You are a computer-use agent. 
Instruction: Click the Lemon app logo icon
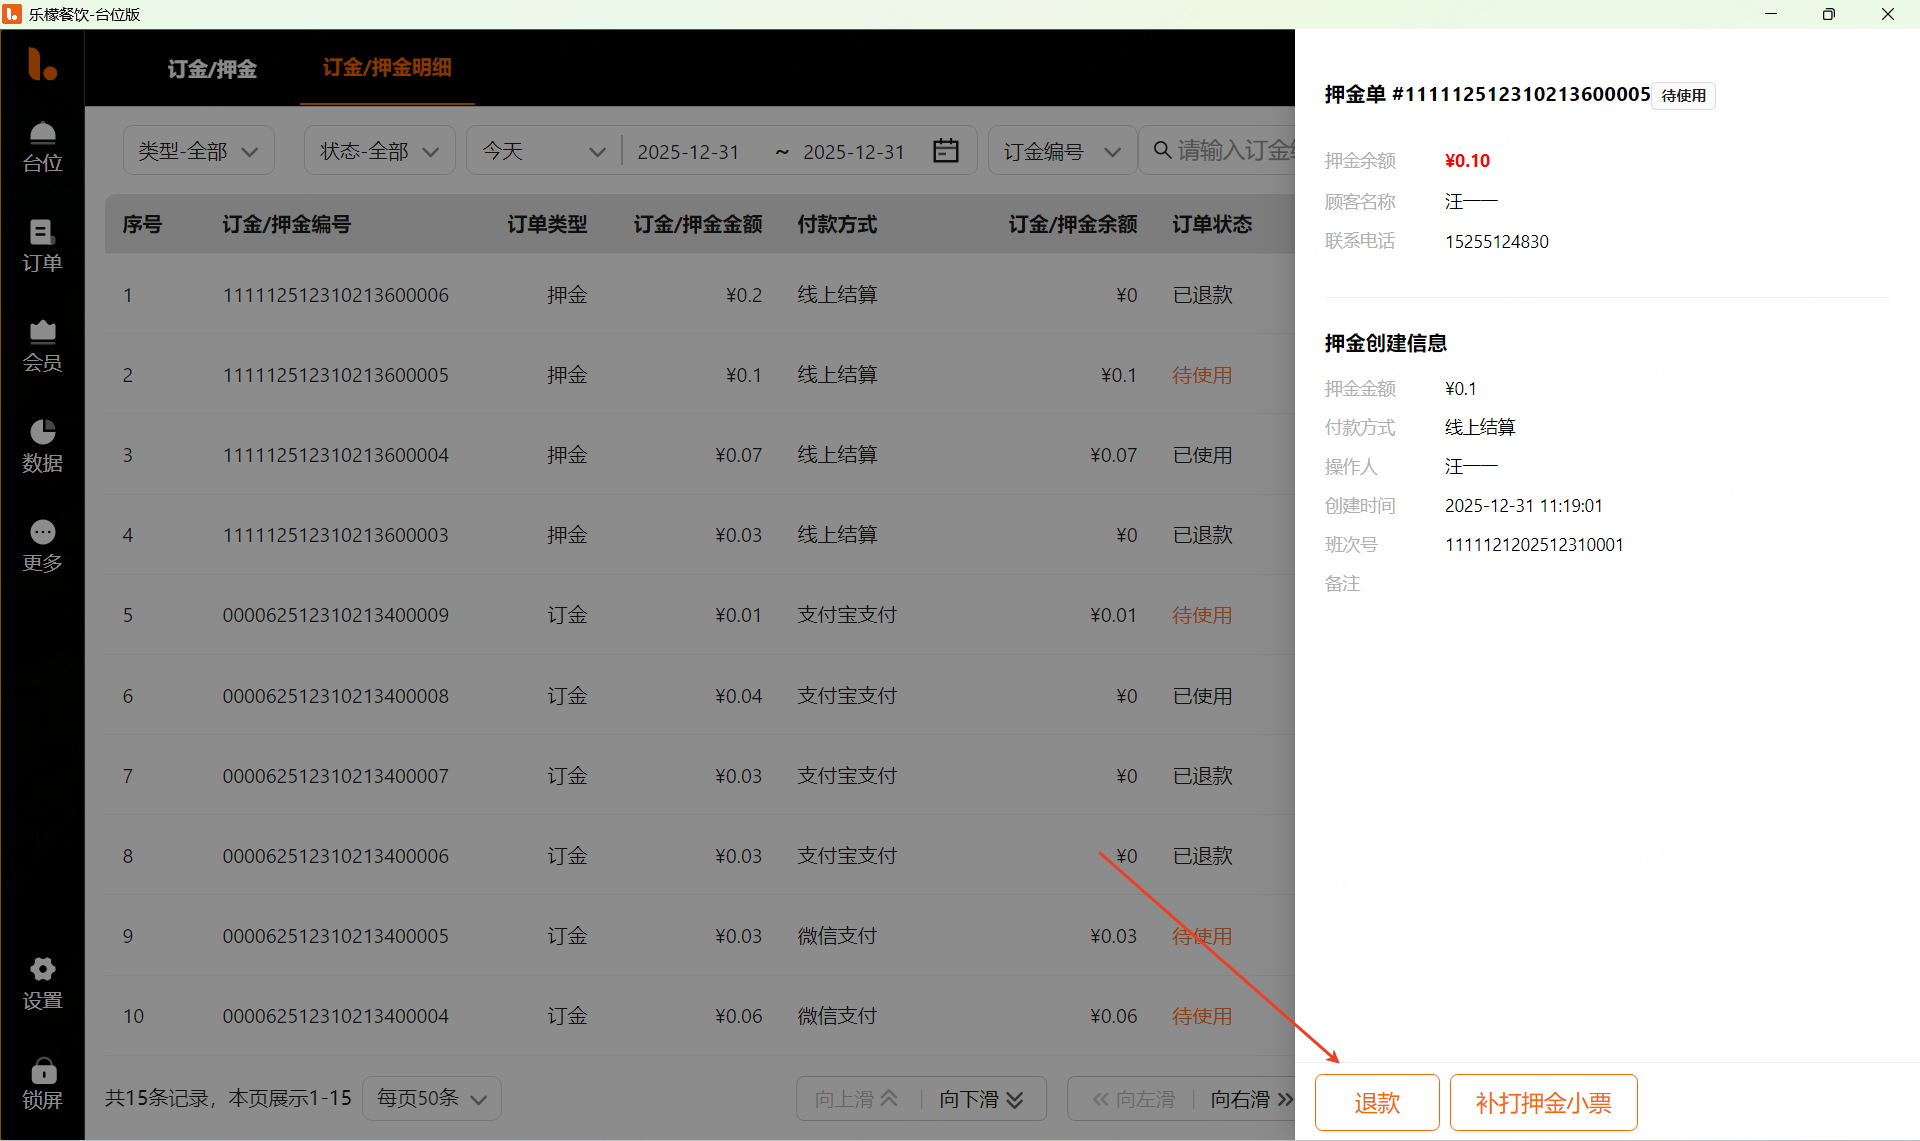coord(42,64)
